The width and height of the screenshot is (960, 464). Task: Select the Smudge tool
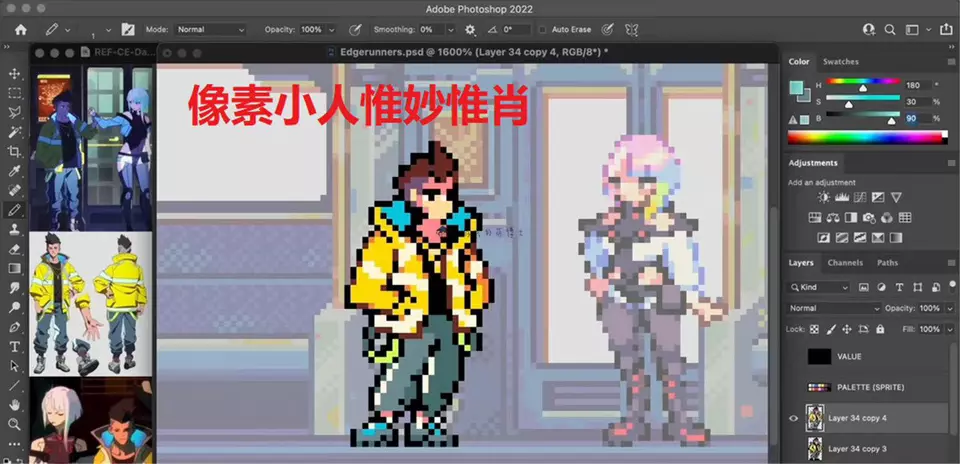(14, 288)
